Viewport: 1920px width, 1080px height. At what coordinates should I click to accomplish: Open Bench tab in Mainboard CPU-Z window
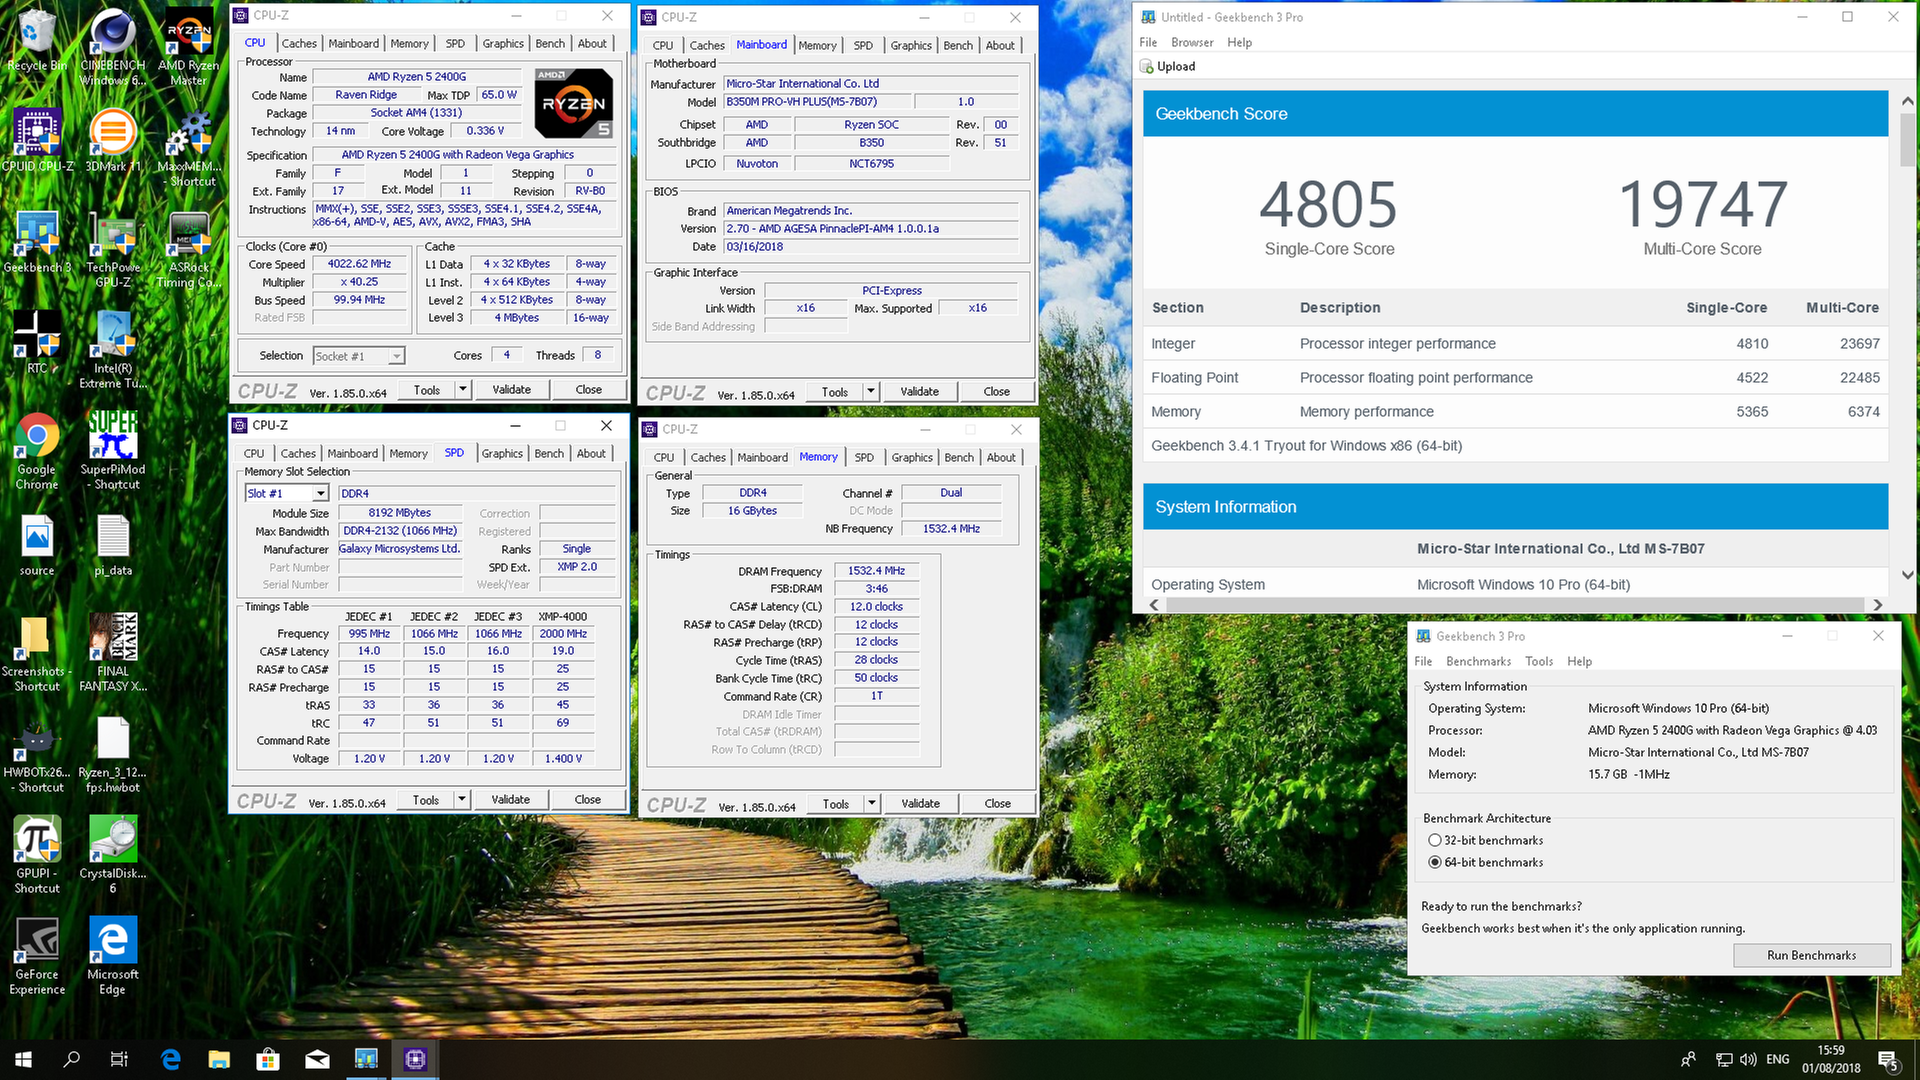[958, 46]
